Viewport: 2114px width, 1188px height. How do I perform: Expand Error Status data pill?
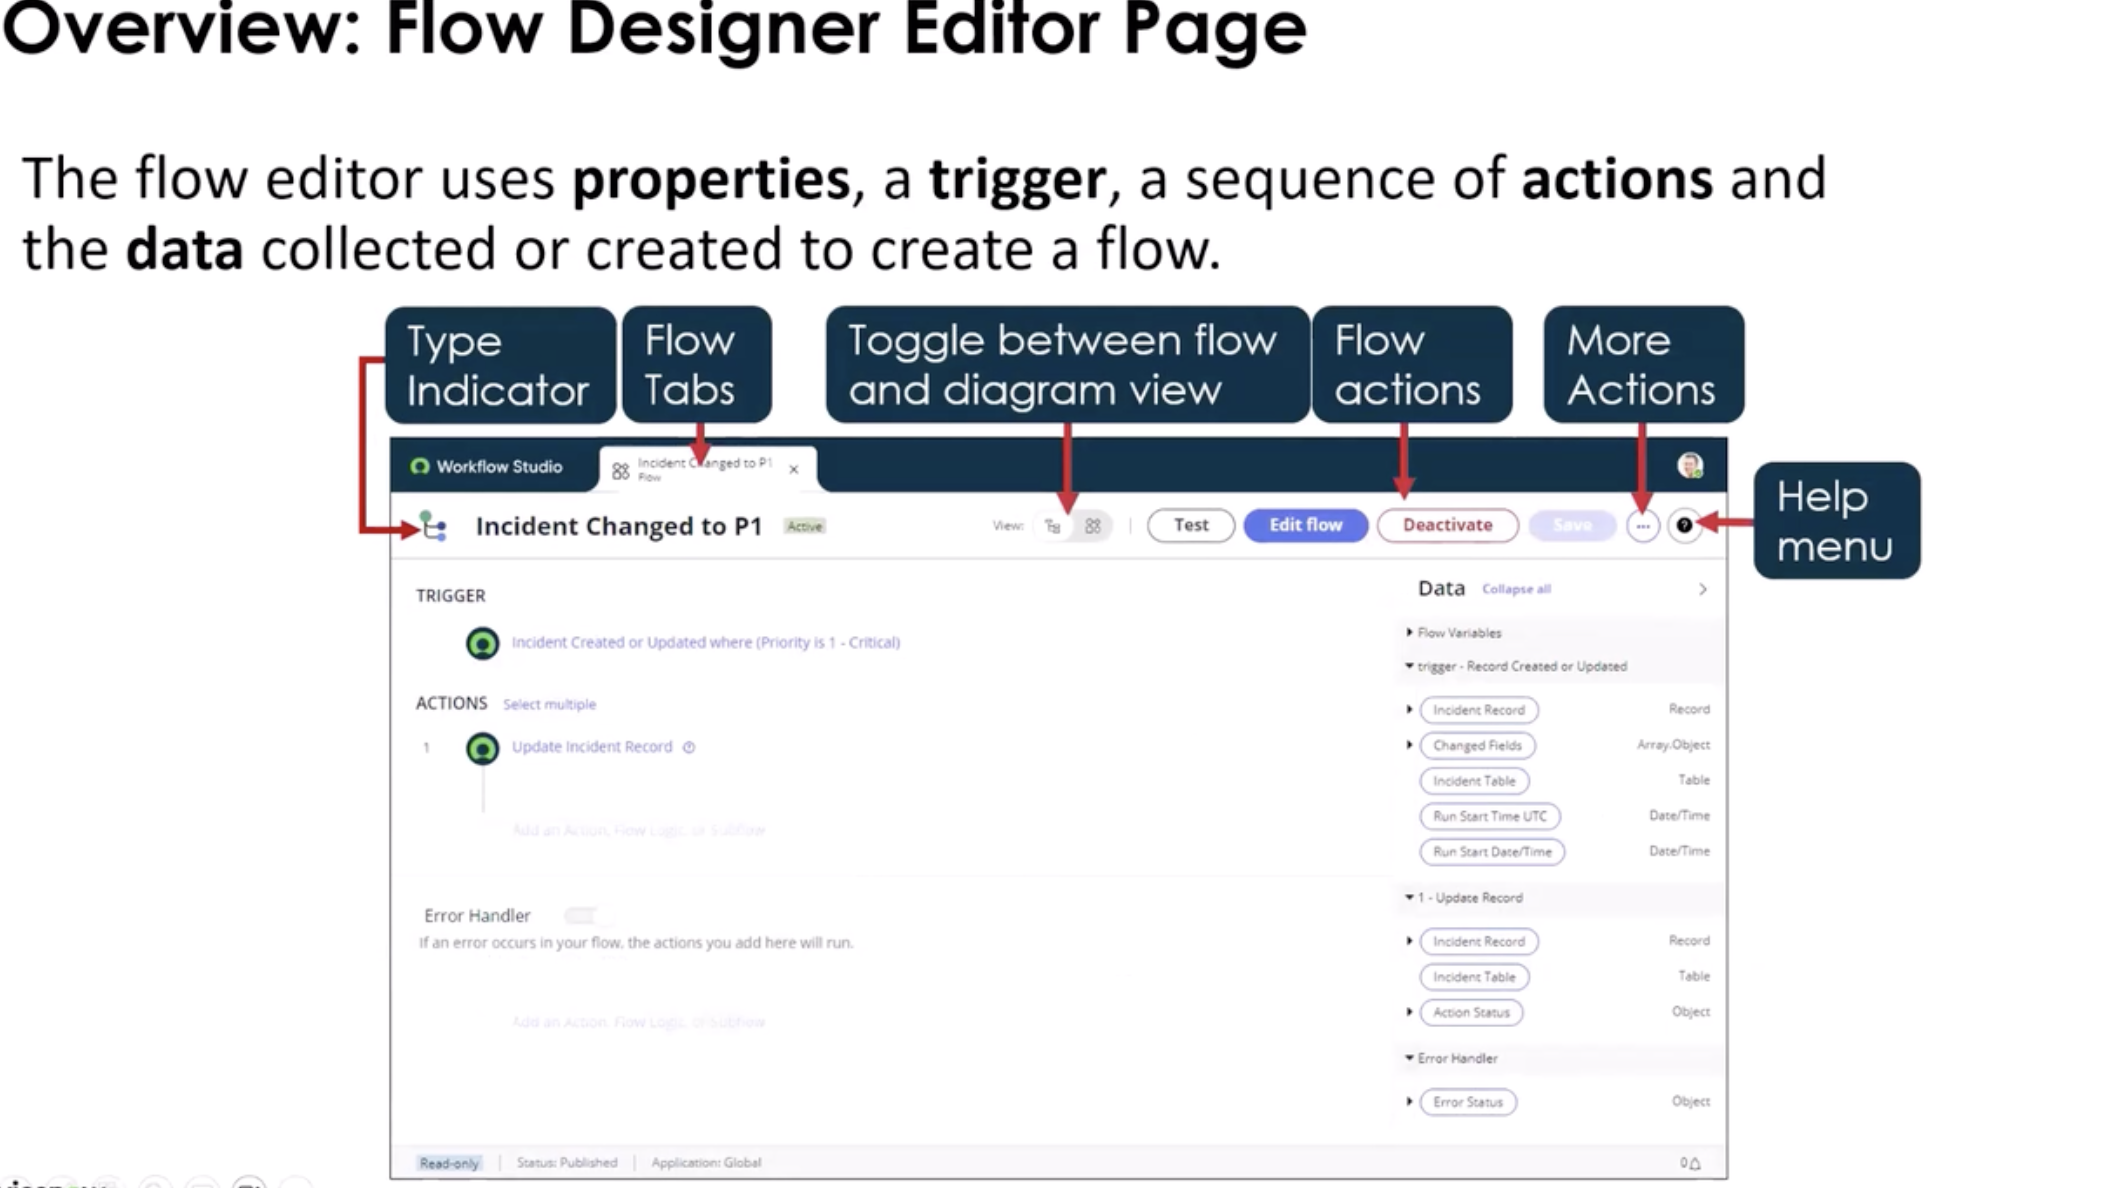coord(1409,1102)
